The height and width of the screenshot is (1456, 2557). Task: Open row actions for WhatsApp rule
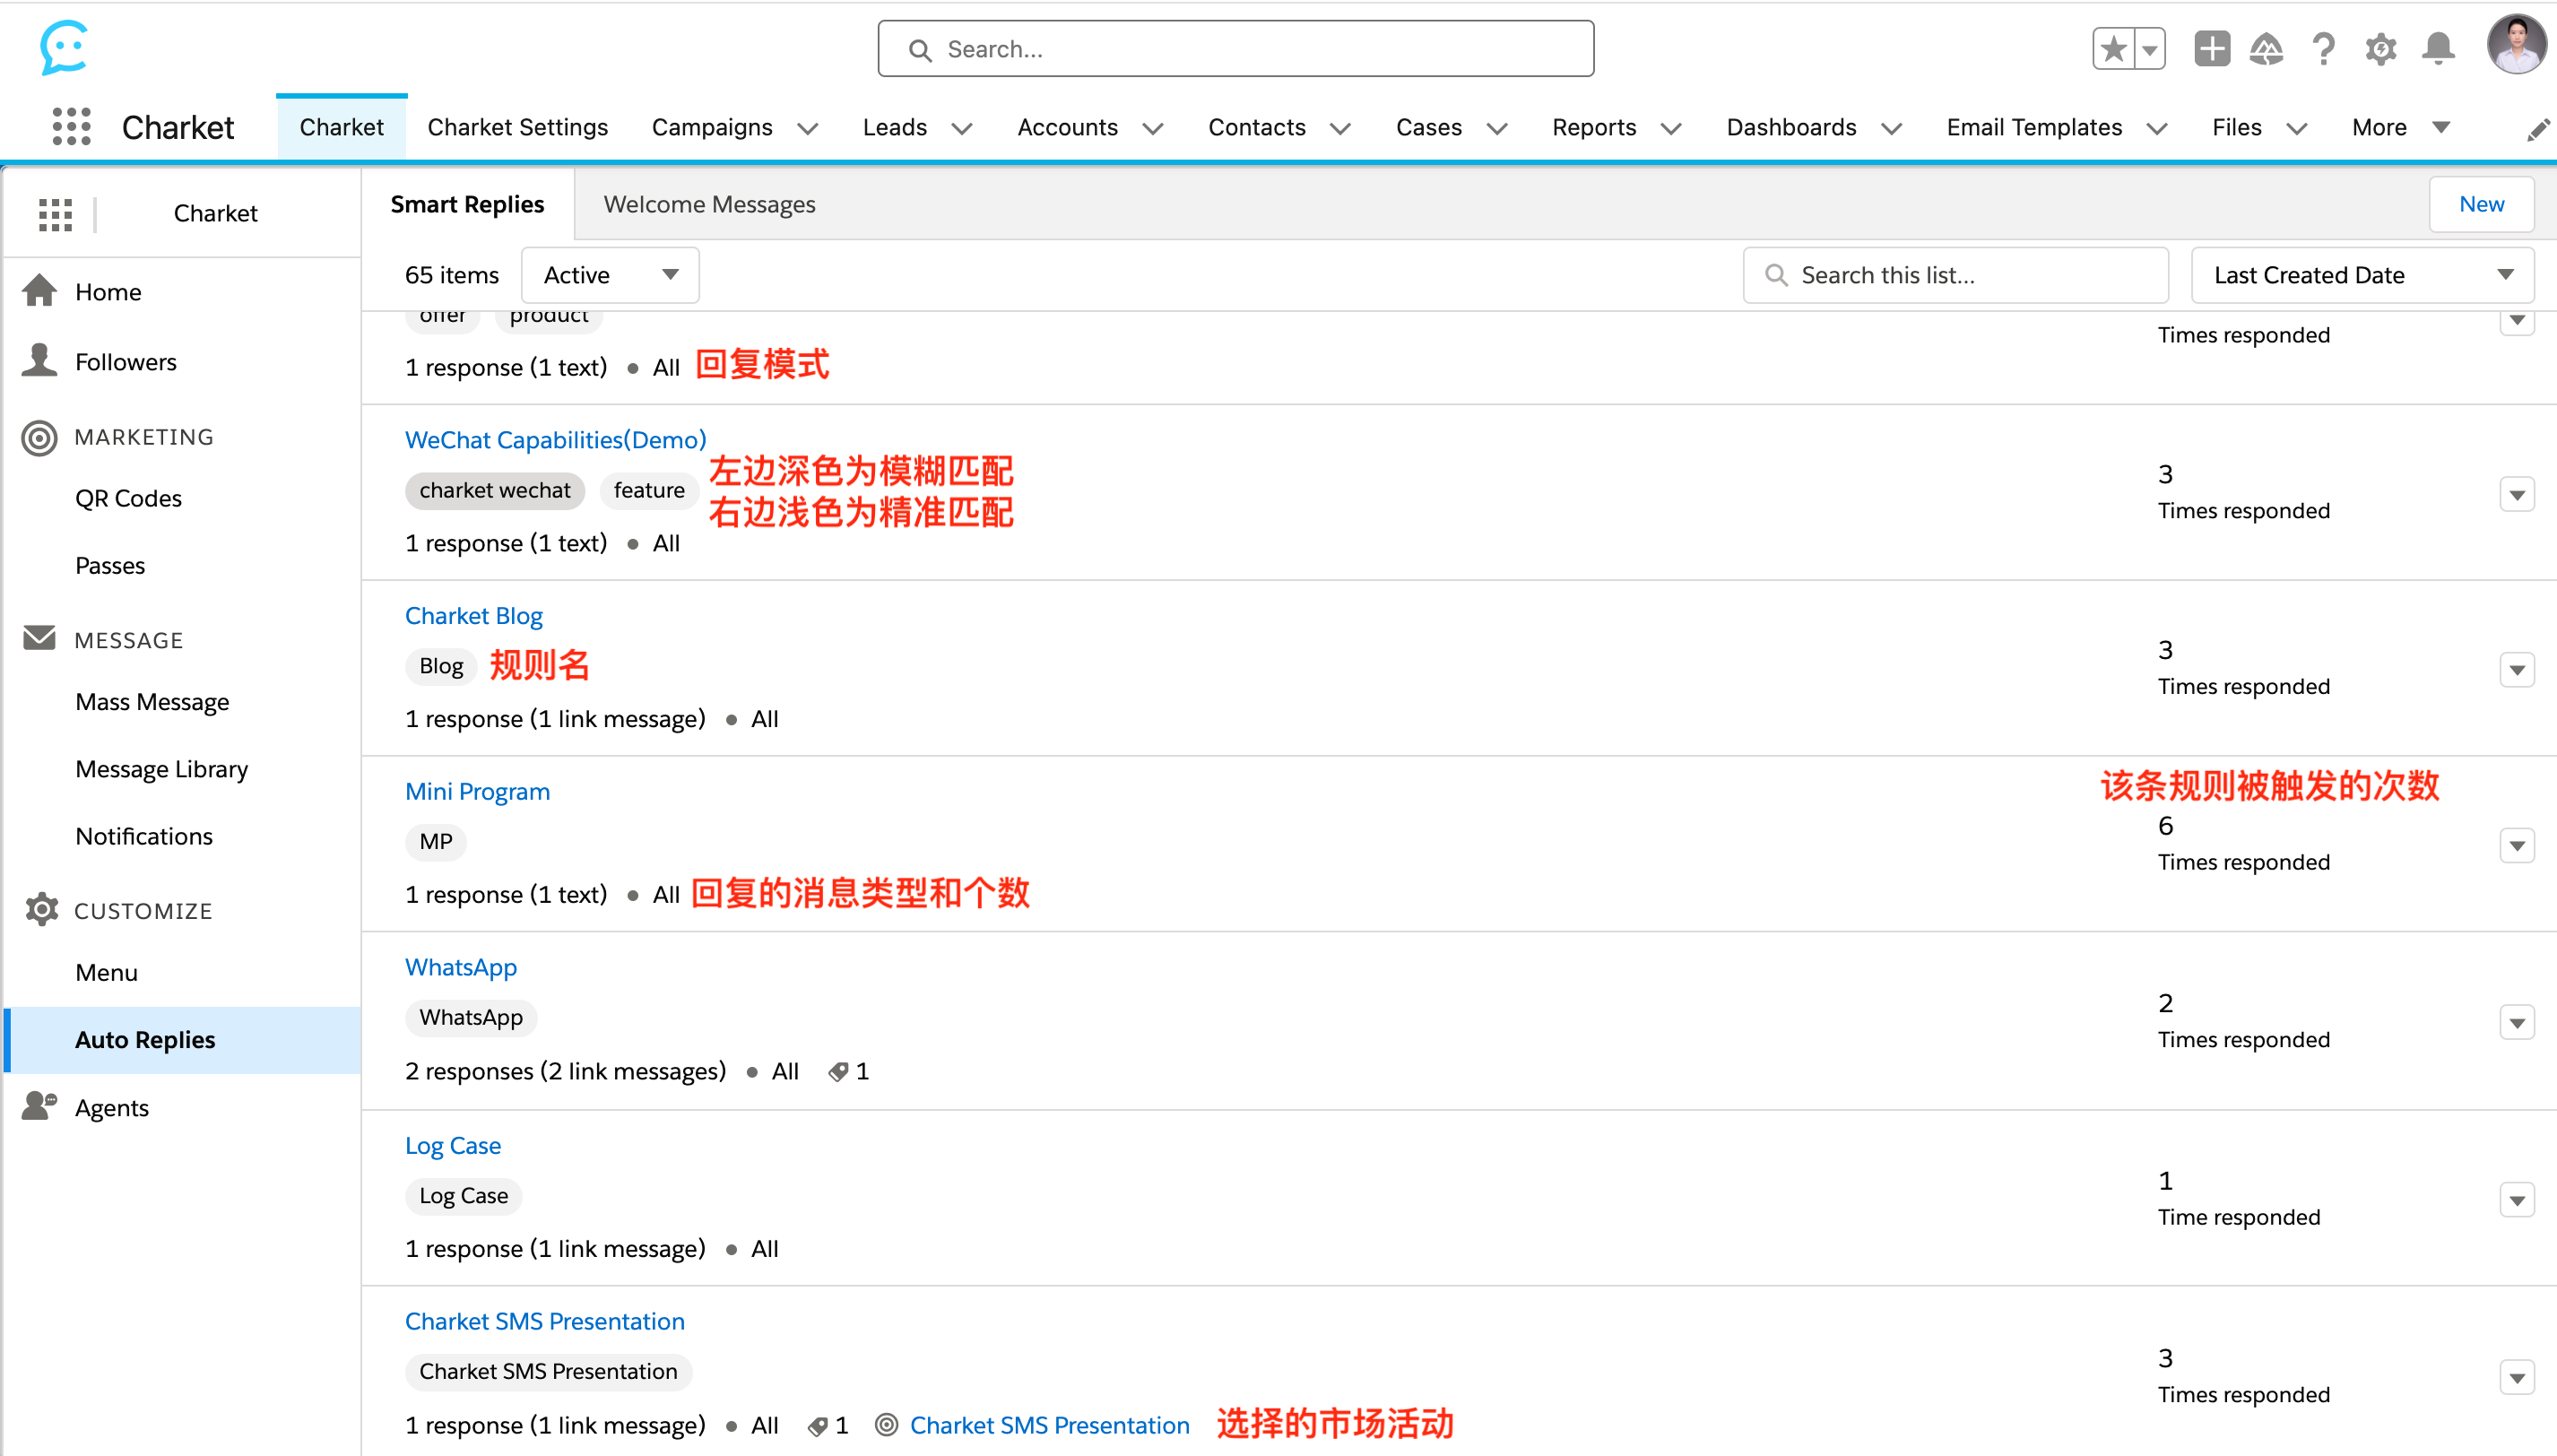pos(2516,1023)
